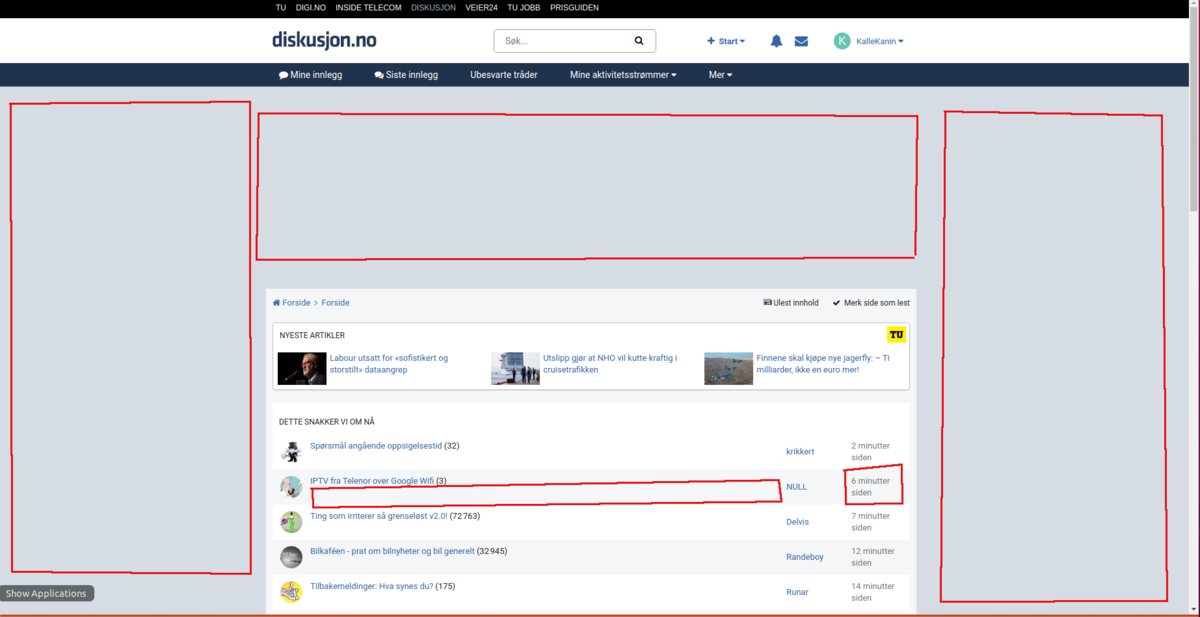The width and height of the screenshot is (1200, 617).
Task: Expand Mine aktivitetsstrømmer menu
Action: click(623, 75)
